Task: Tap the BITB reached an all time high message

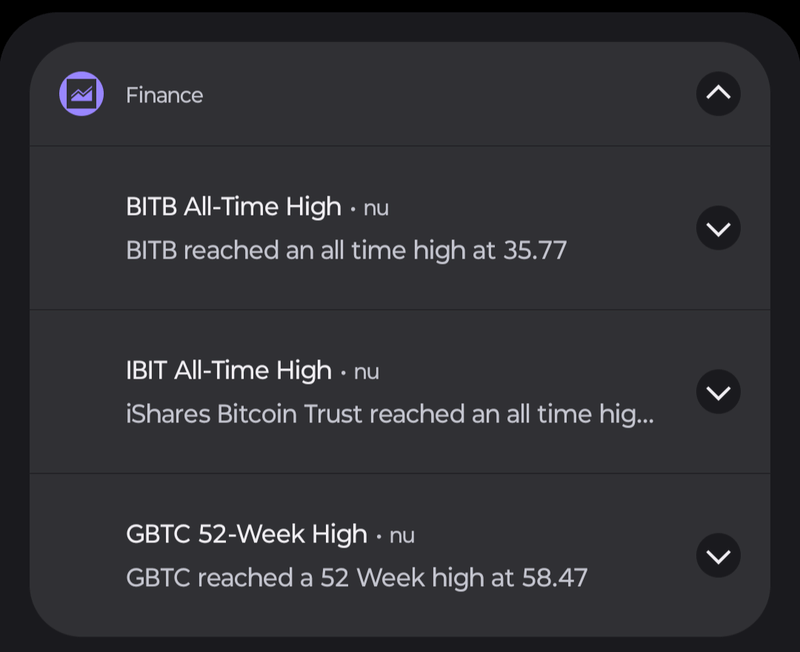Action: (346, 249)
